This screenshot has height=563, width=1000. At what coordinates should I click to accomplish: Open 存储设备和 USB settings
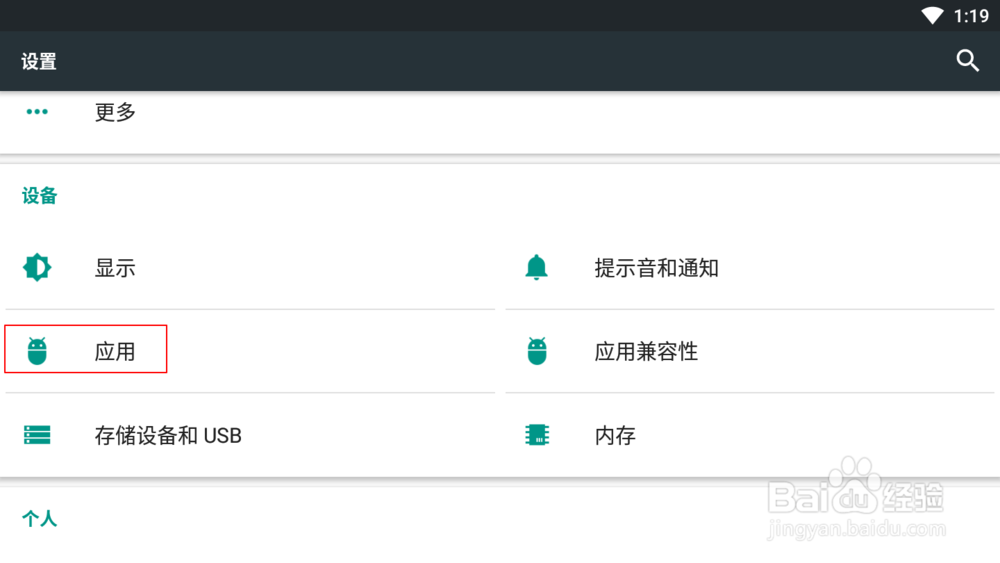[250, 435]
